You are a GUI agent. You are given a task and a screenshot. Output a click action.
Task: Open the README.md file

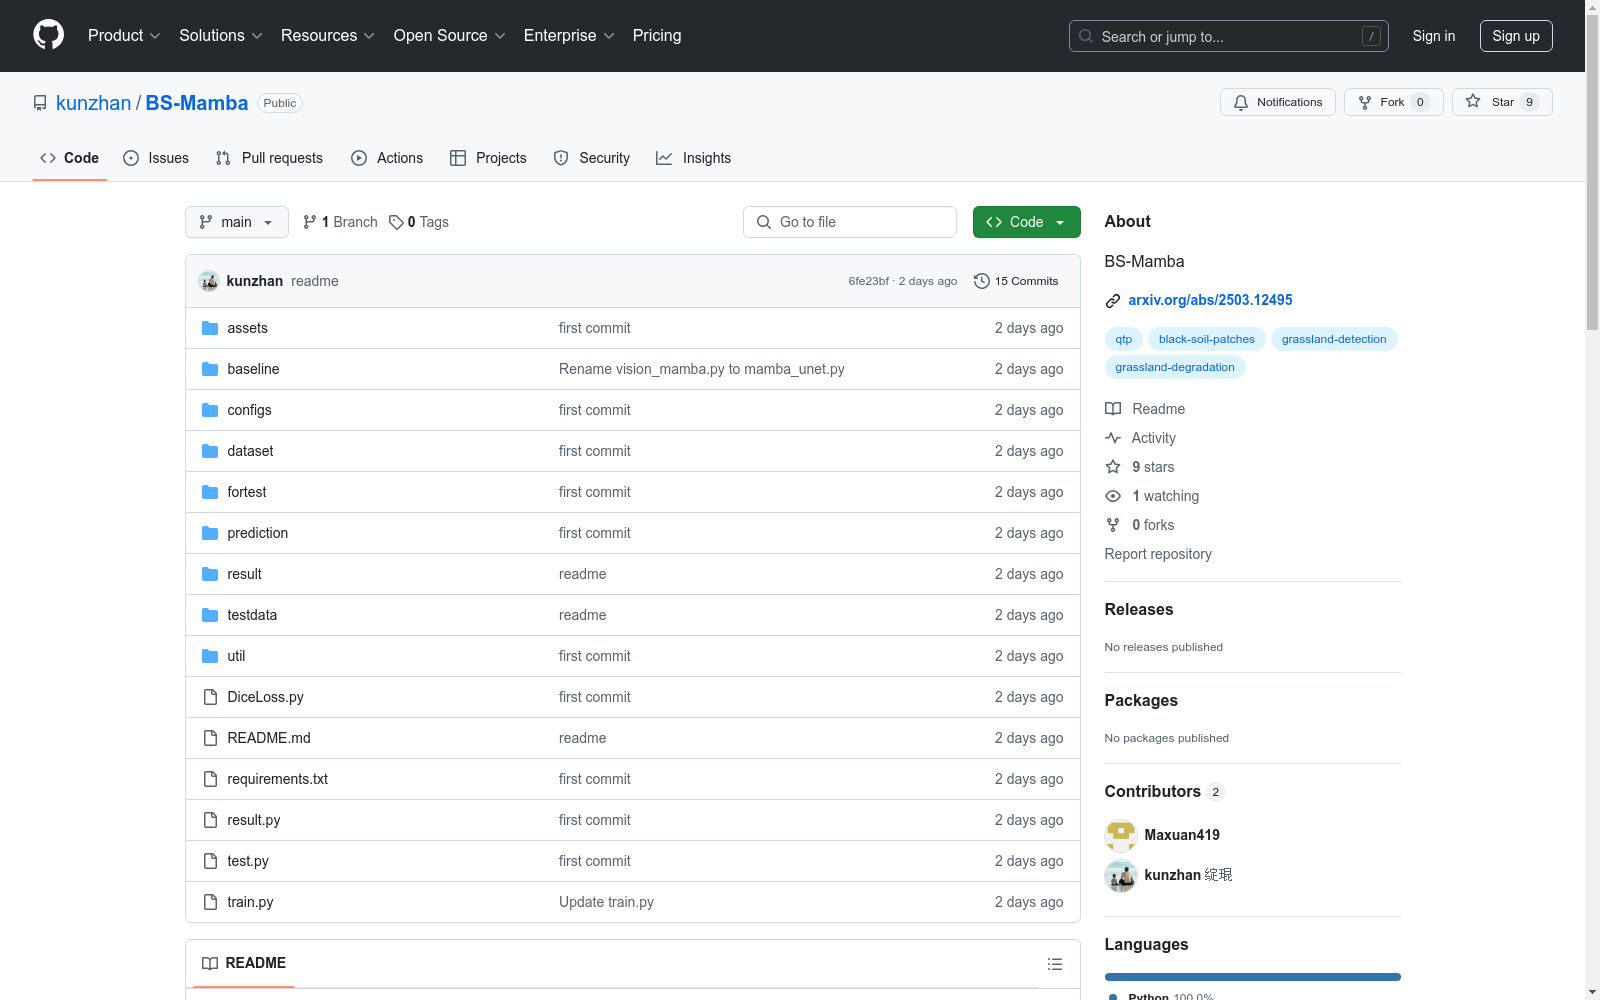click(x=269, y=738)
